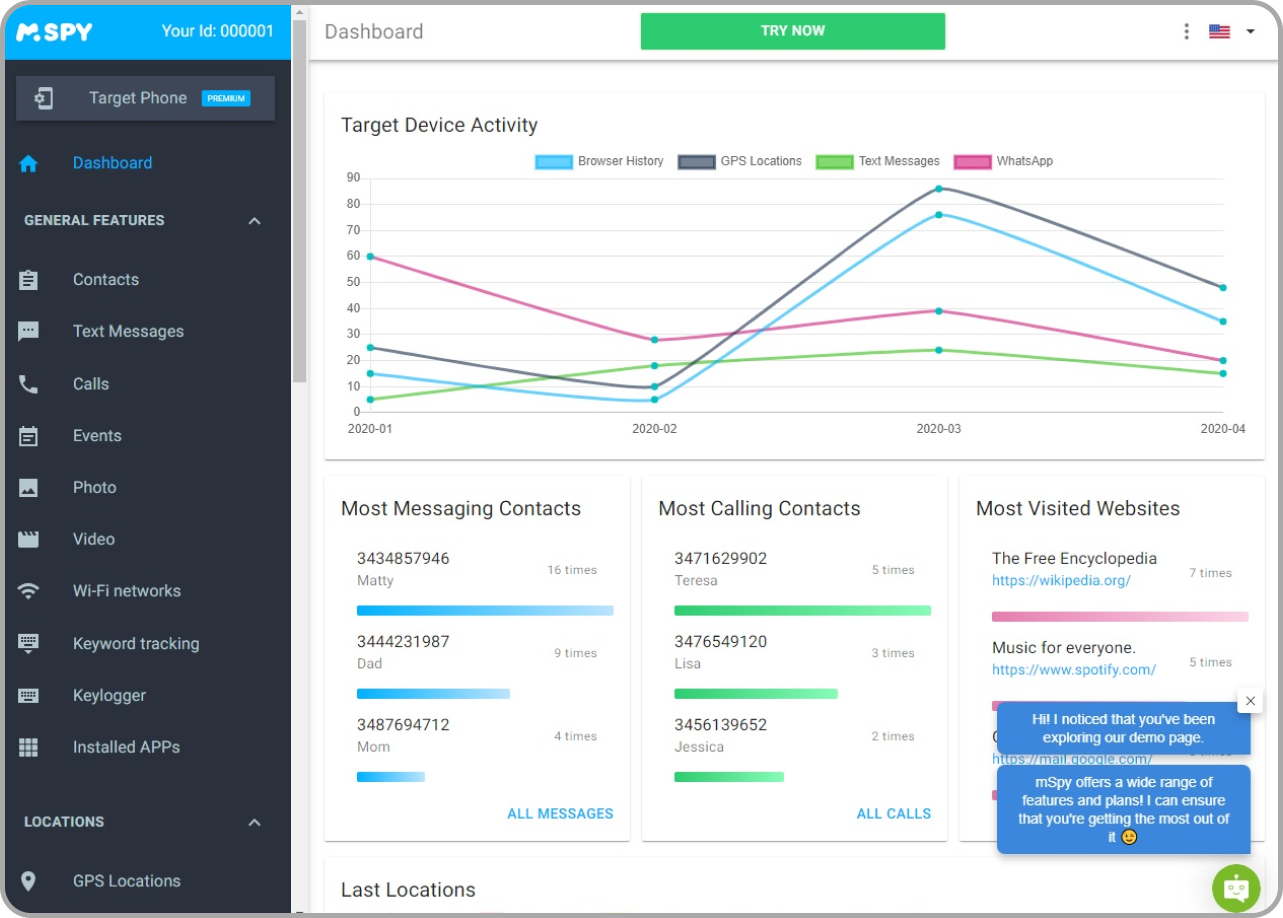Click the Photo image icon
The height and width of the screenshot is (918, 1283).
point(28,488)
